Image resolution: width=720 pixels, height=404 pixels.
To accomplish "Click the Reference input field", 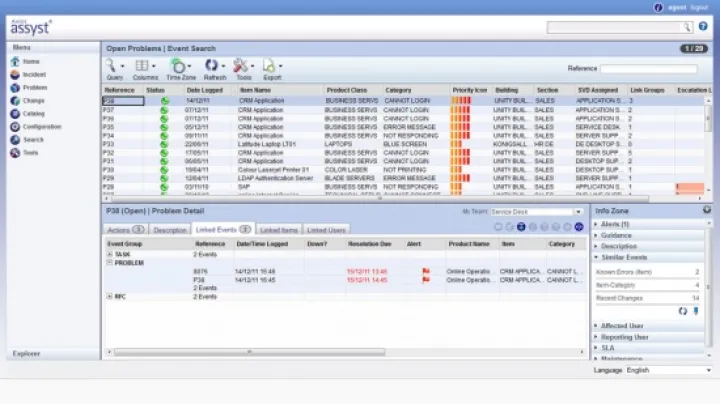I will click(648, 69).
